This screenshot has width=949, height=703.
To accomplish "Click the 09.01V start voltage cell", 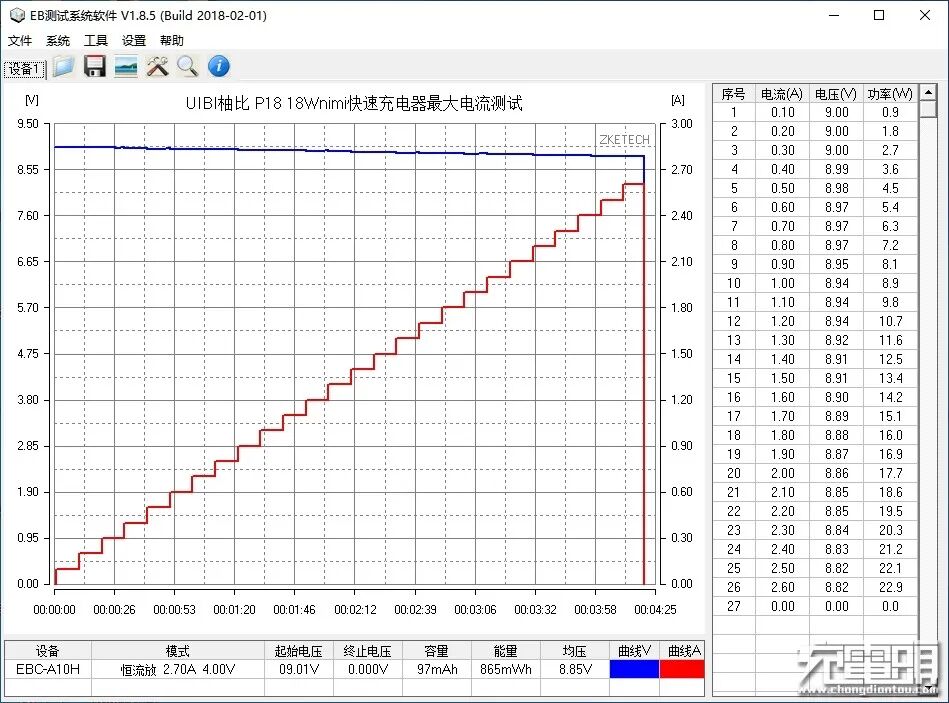I will point(298,669).
